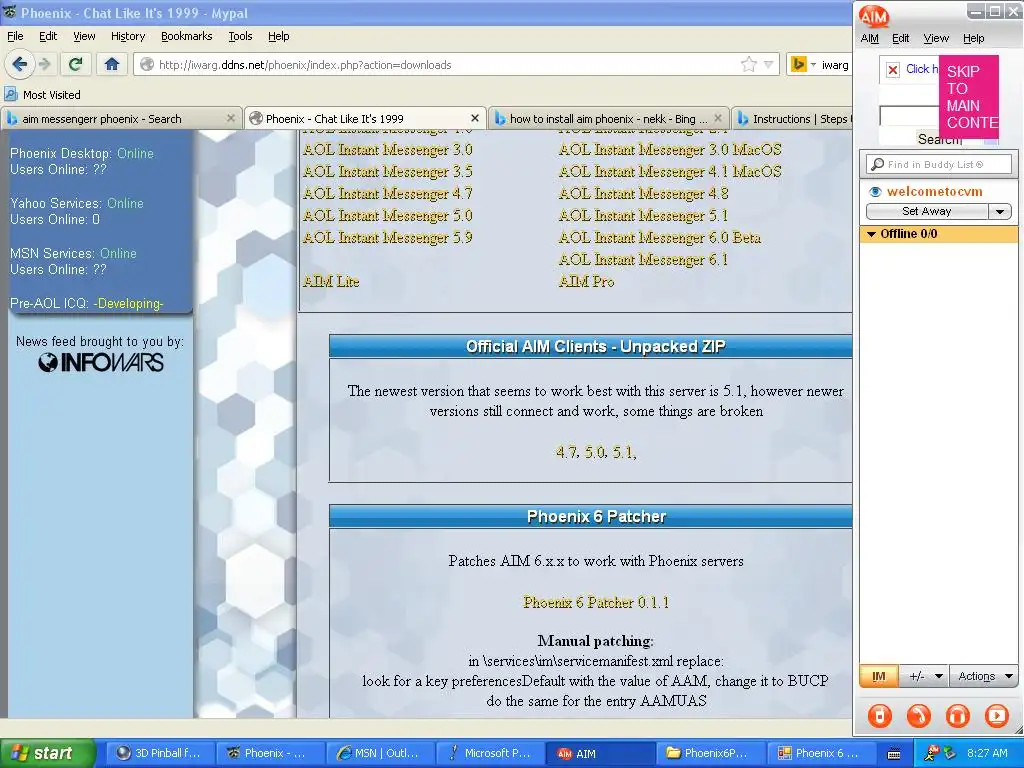Switch to the 'how to install aim phoenix' tab

tap(608, 119)
